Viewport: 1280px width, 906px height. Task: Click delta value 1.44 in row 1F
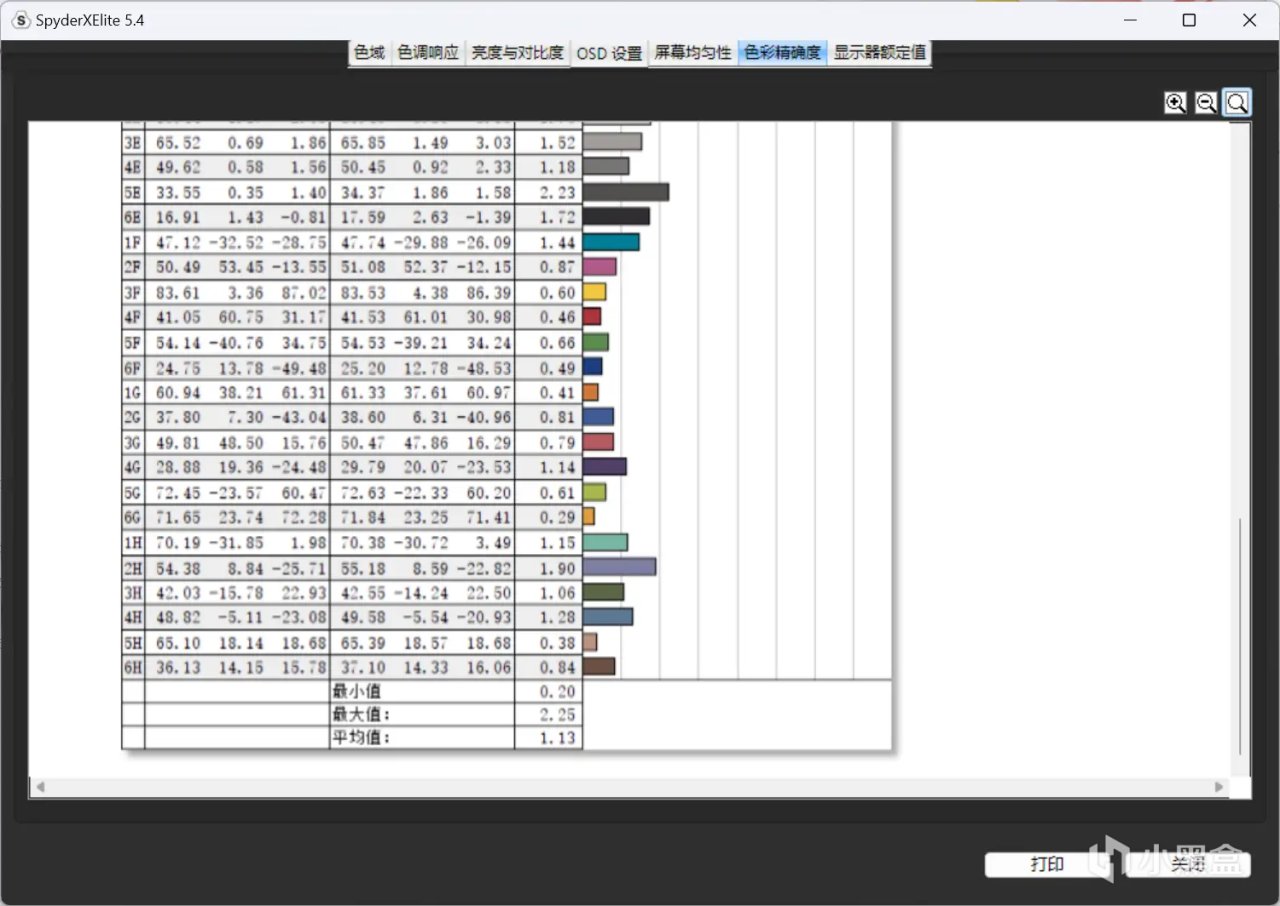556,242
